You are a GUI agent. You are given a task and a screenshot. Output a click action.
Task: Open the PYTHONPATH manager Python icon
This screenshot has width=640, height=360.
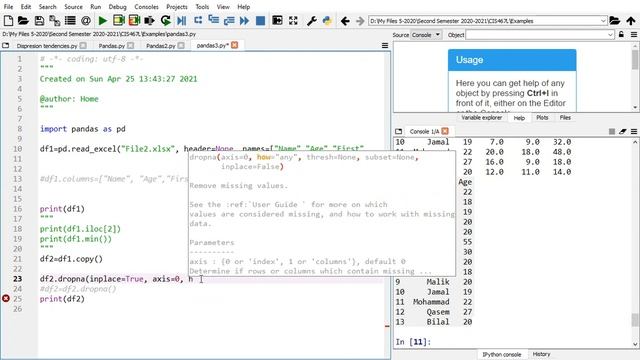[x=327, y=20]
